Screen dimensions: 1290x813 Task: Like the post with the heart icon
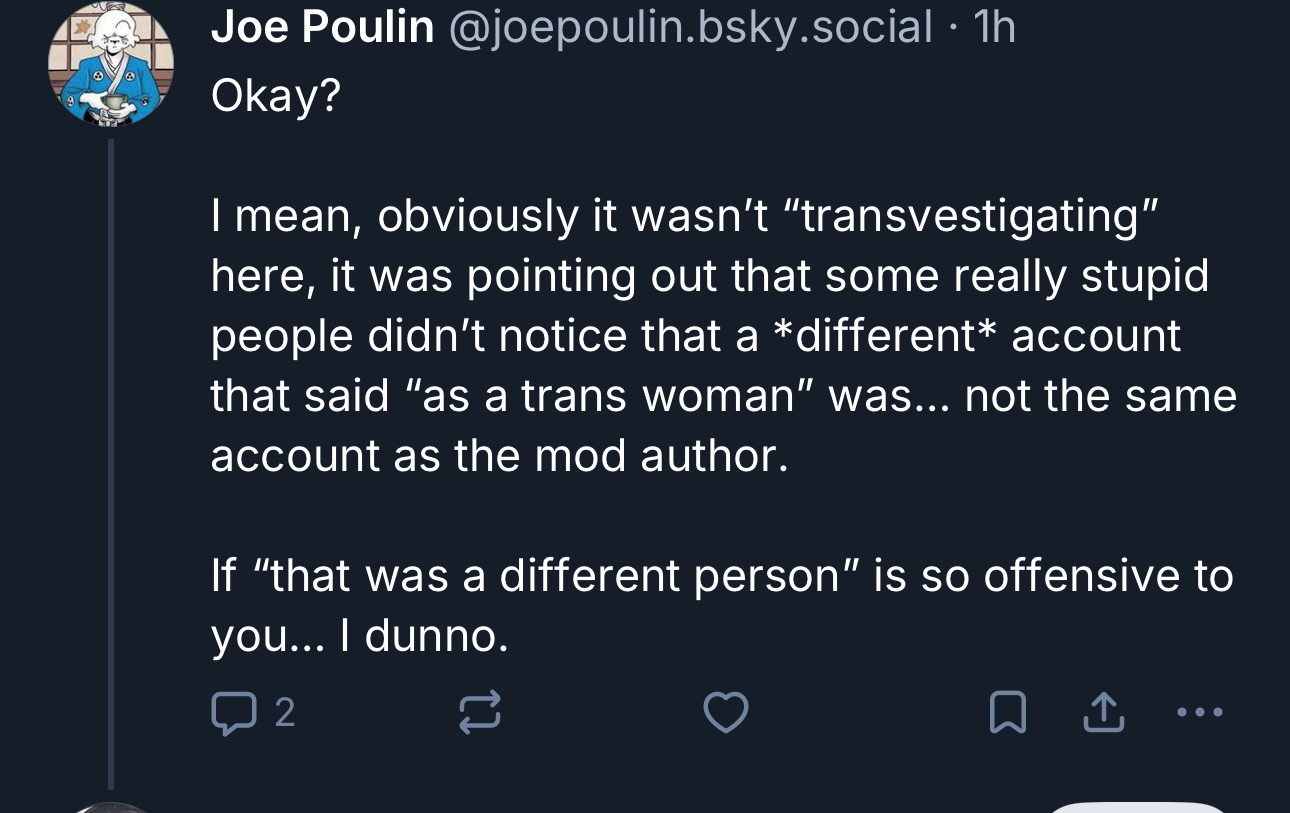725,713
